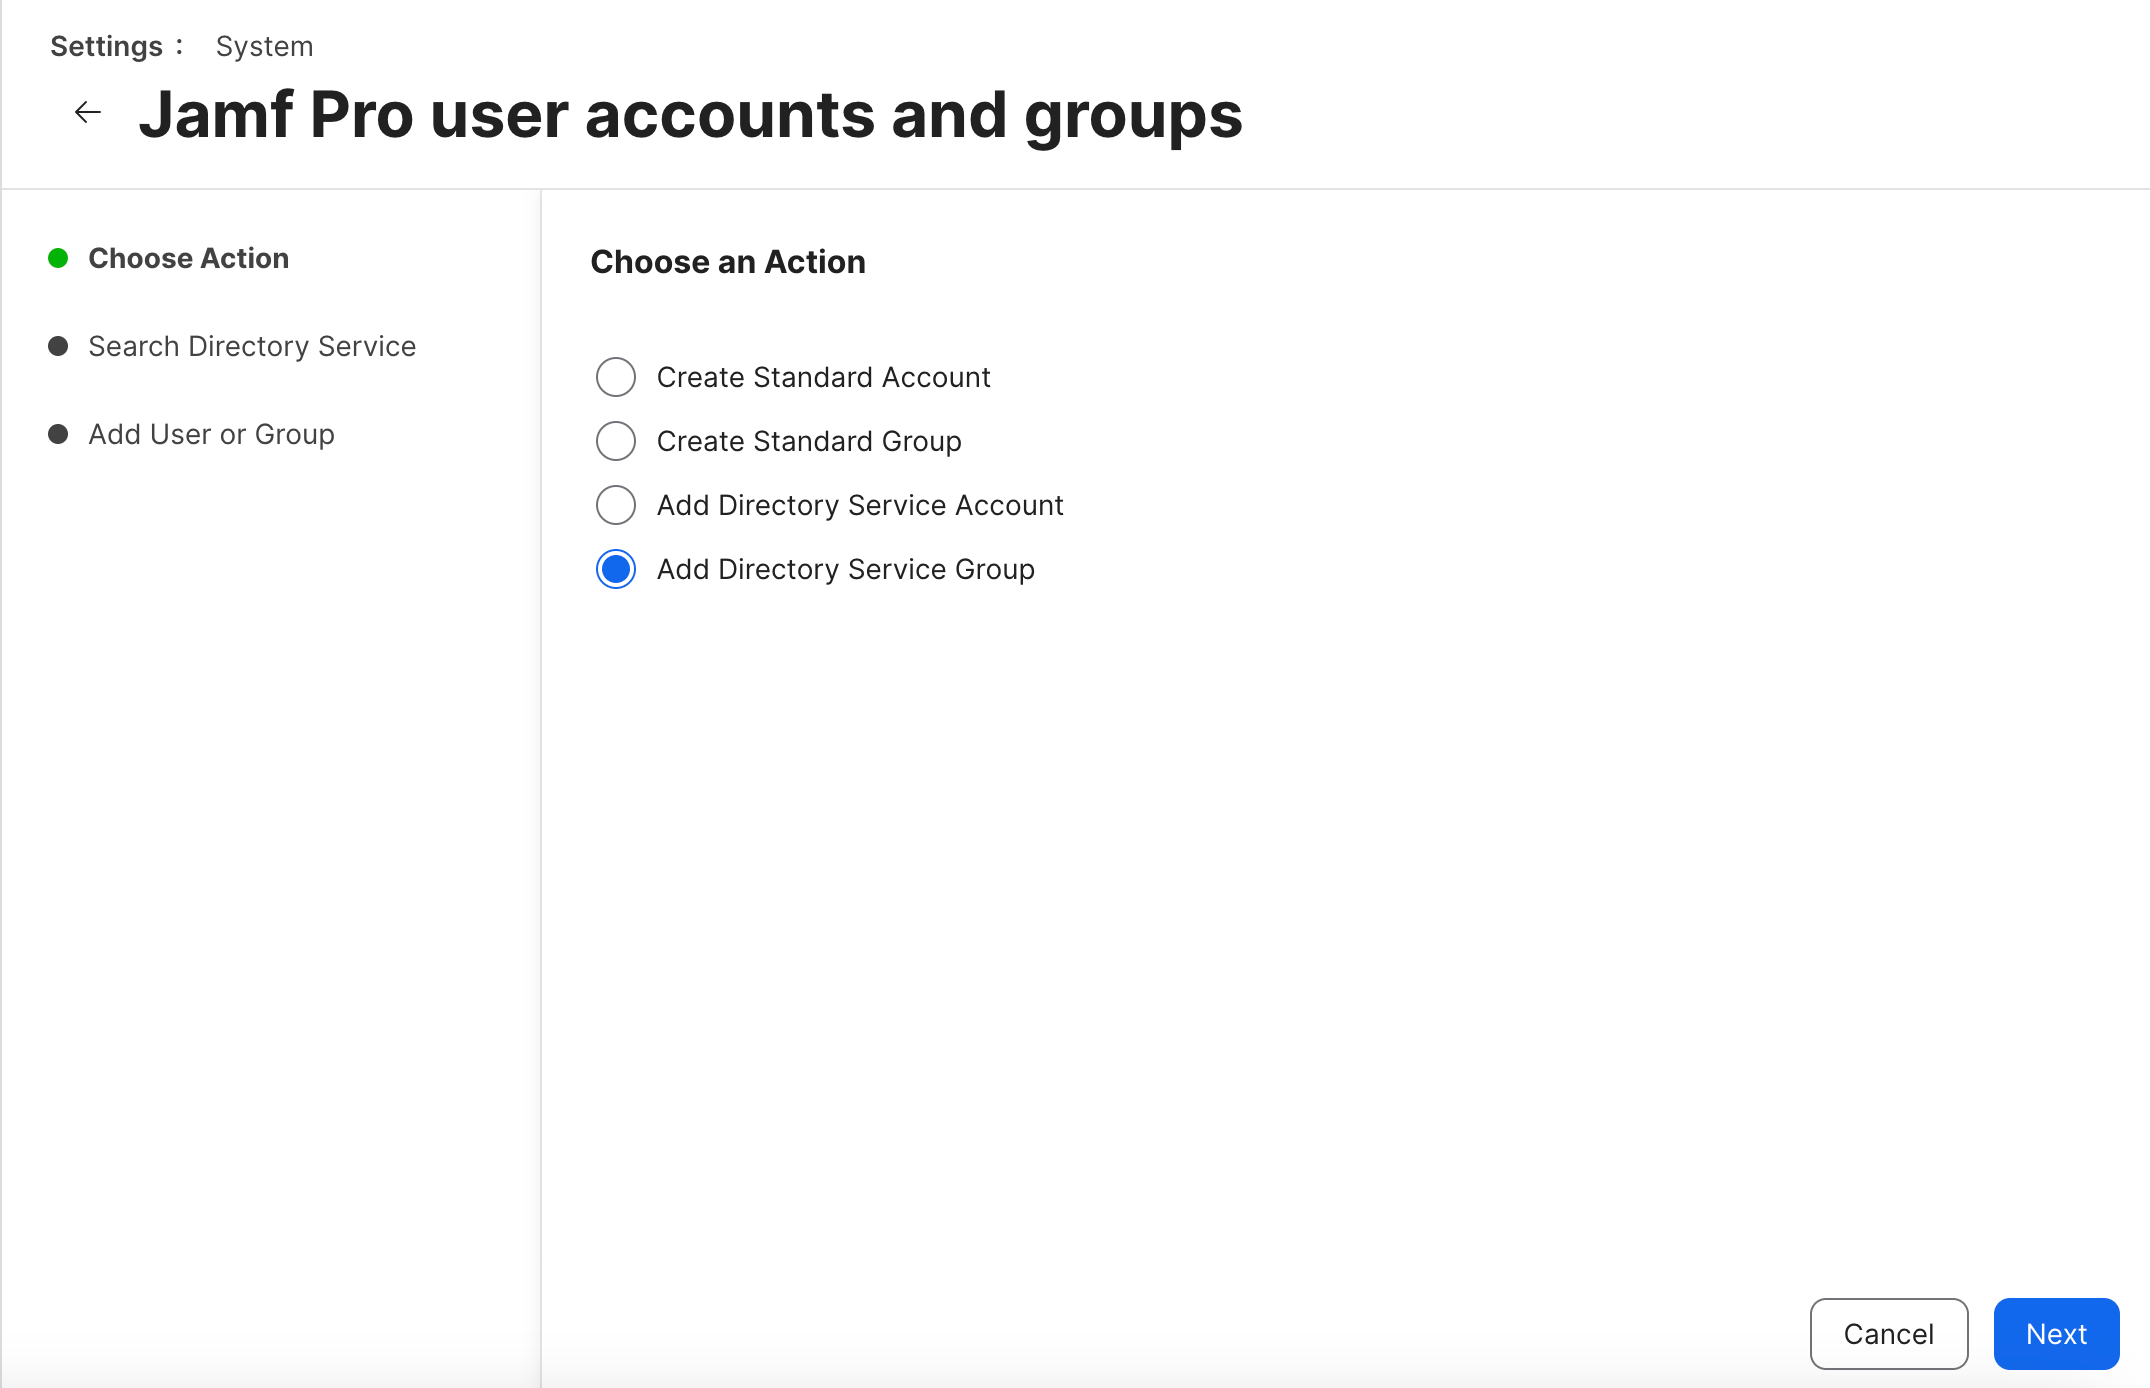2150x1388 pixels.
Task: Select Create Standard Group radio button
Action: coord(616,441)
